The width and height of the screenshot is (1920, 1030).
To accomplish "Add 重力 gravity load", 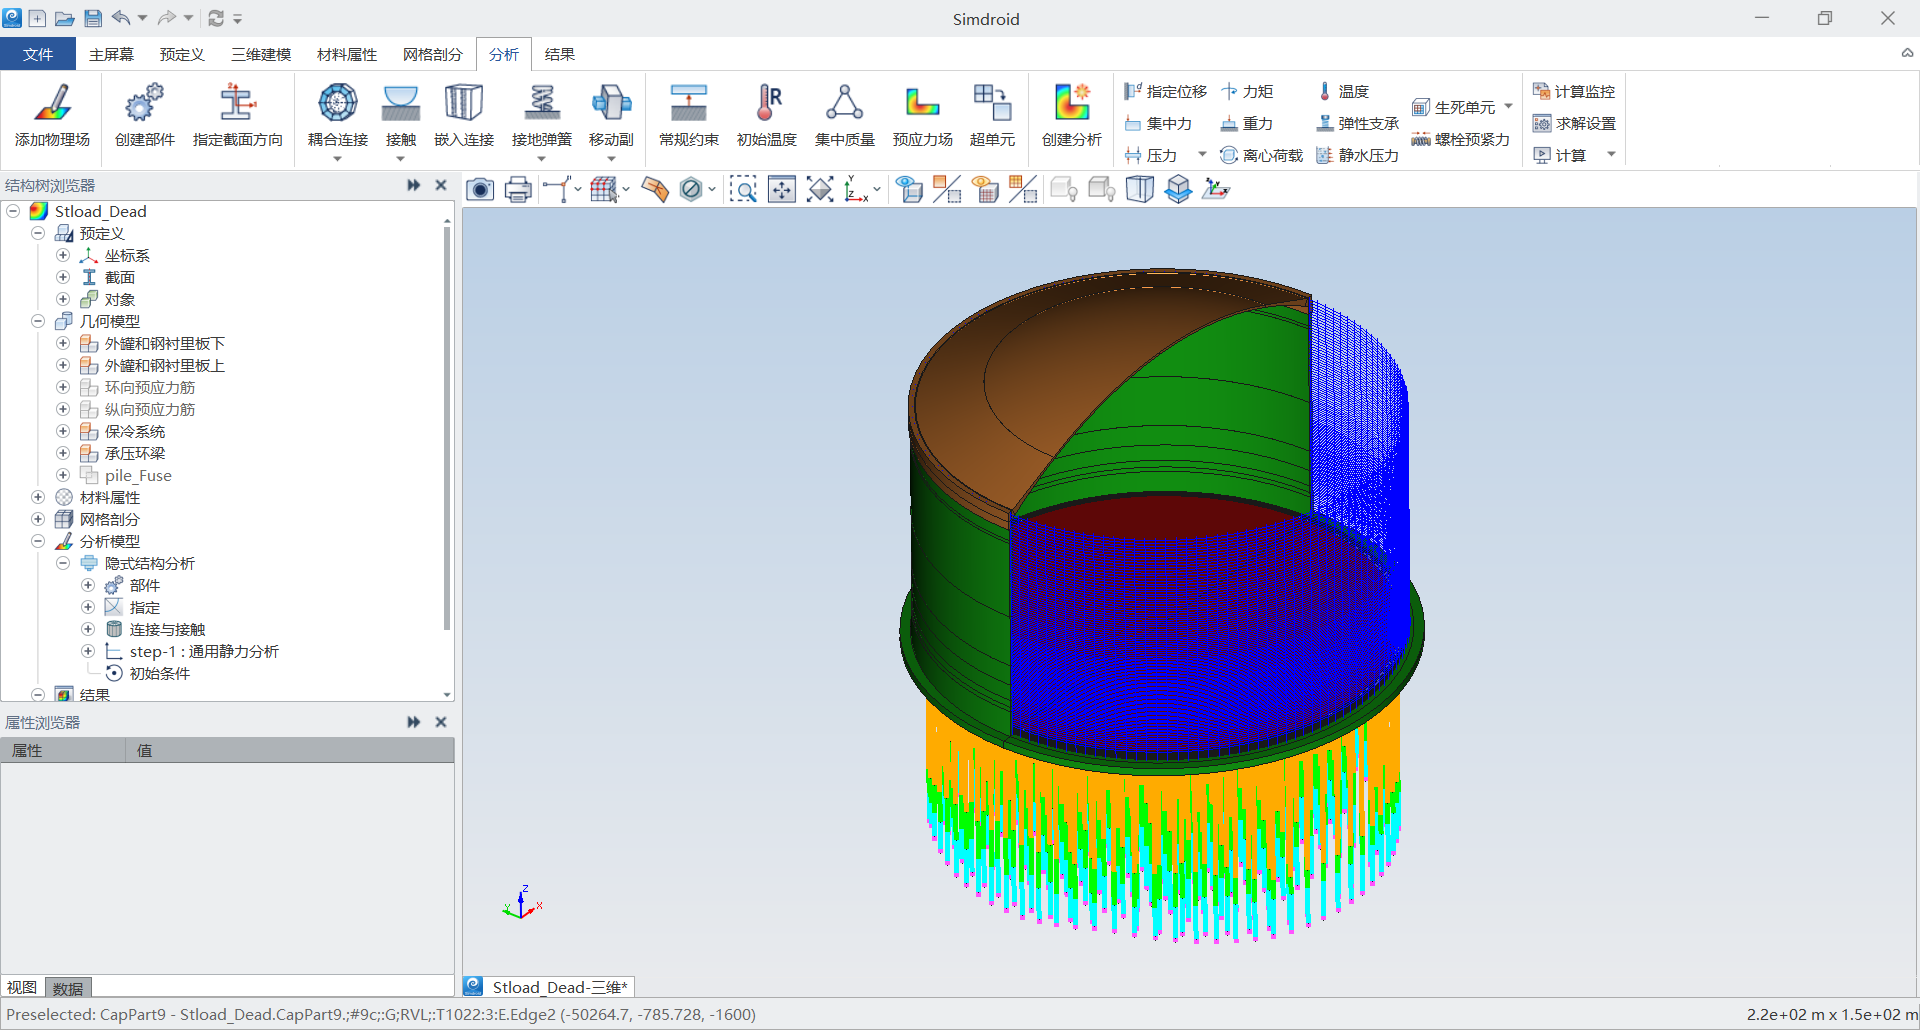I will tap(1247, 123).
